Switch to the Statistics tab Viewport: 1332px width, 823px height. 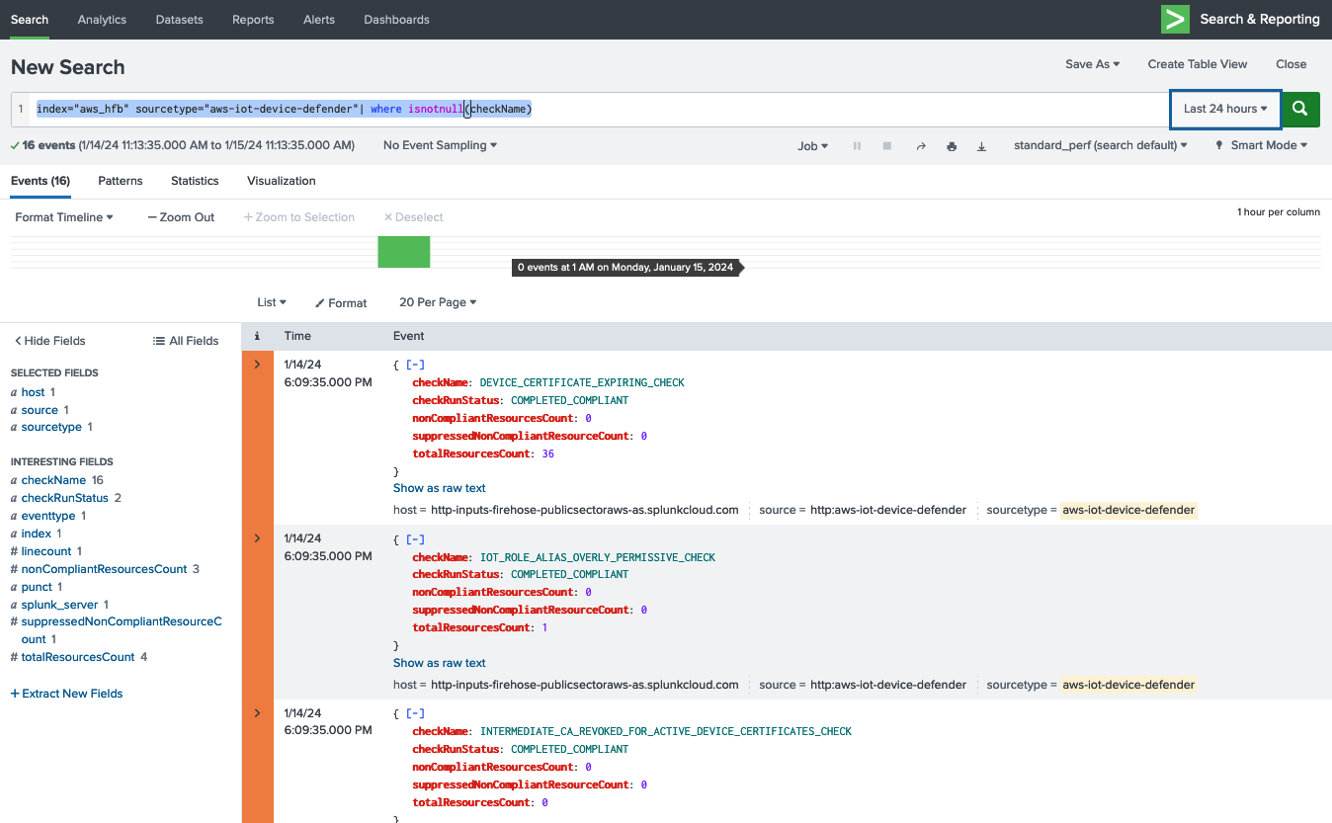194,181
